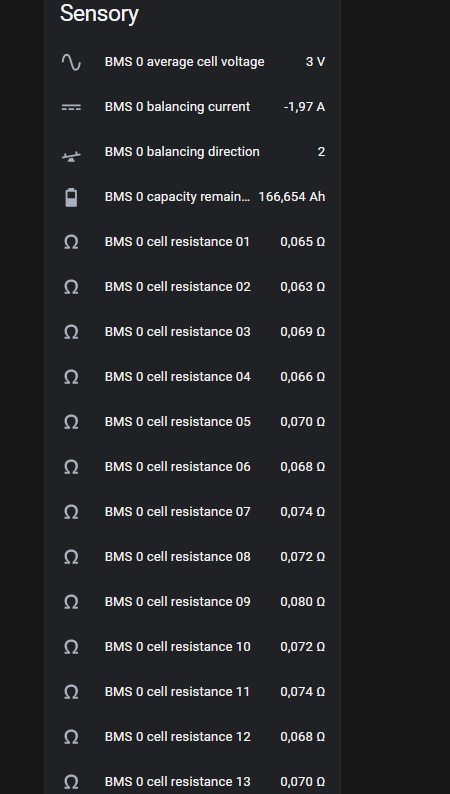Click the 0,074 Ω value of resistance 07

(303, 512)
